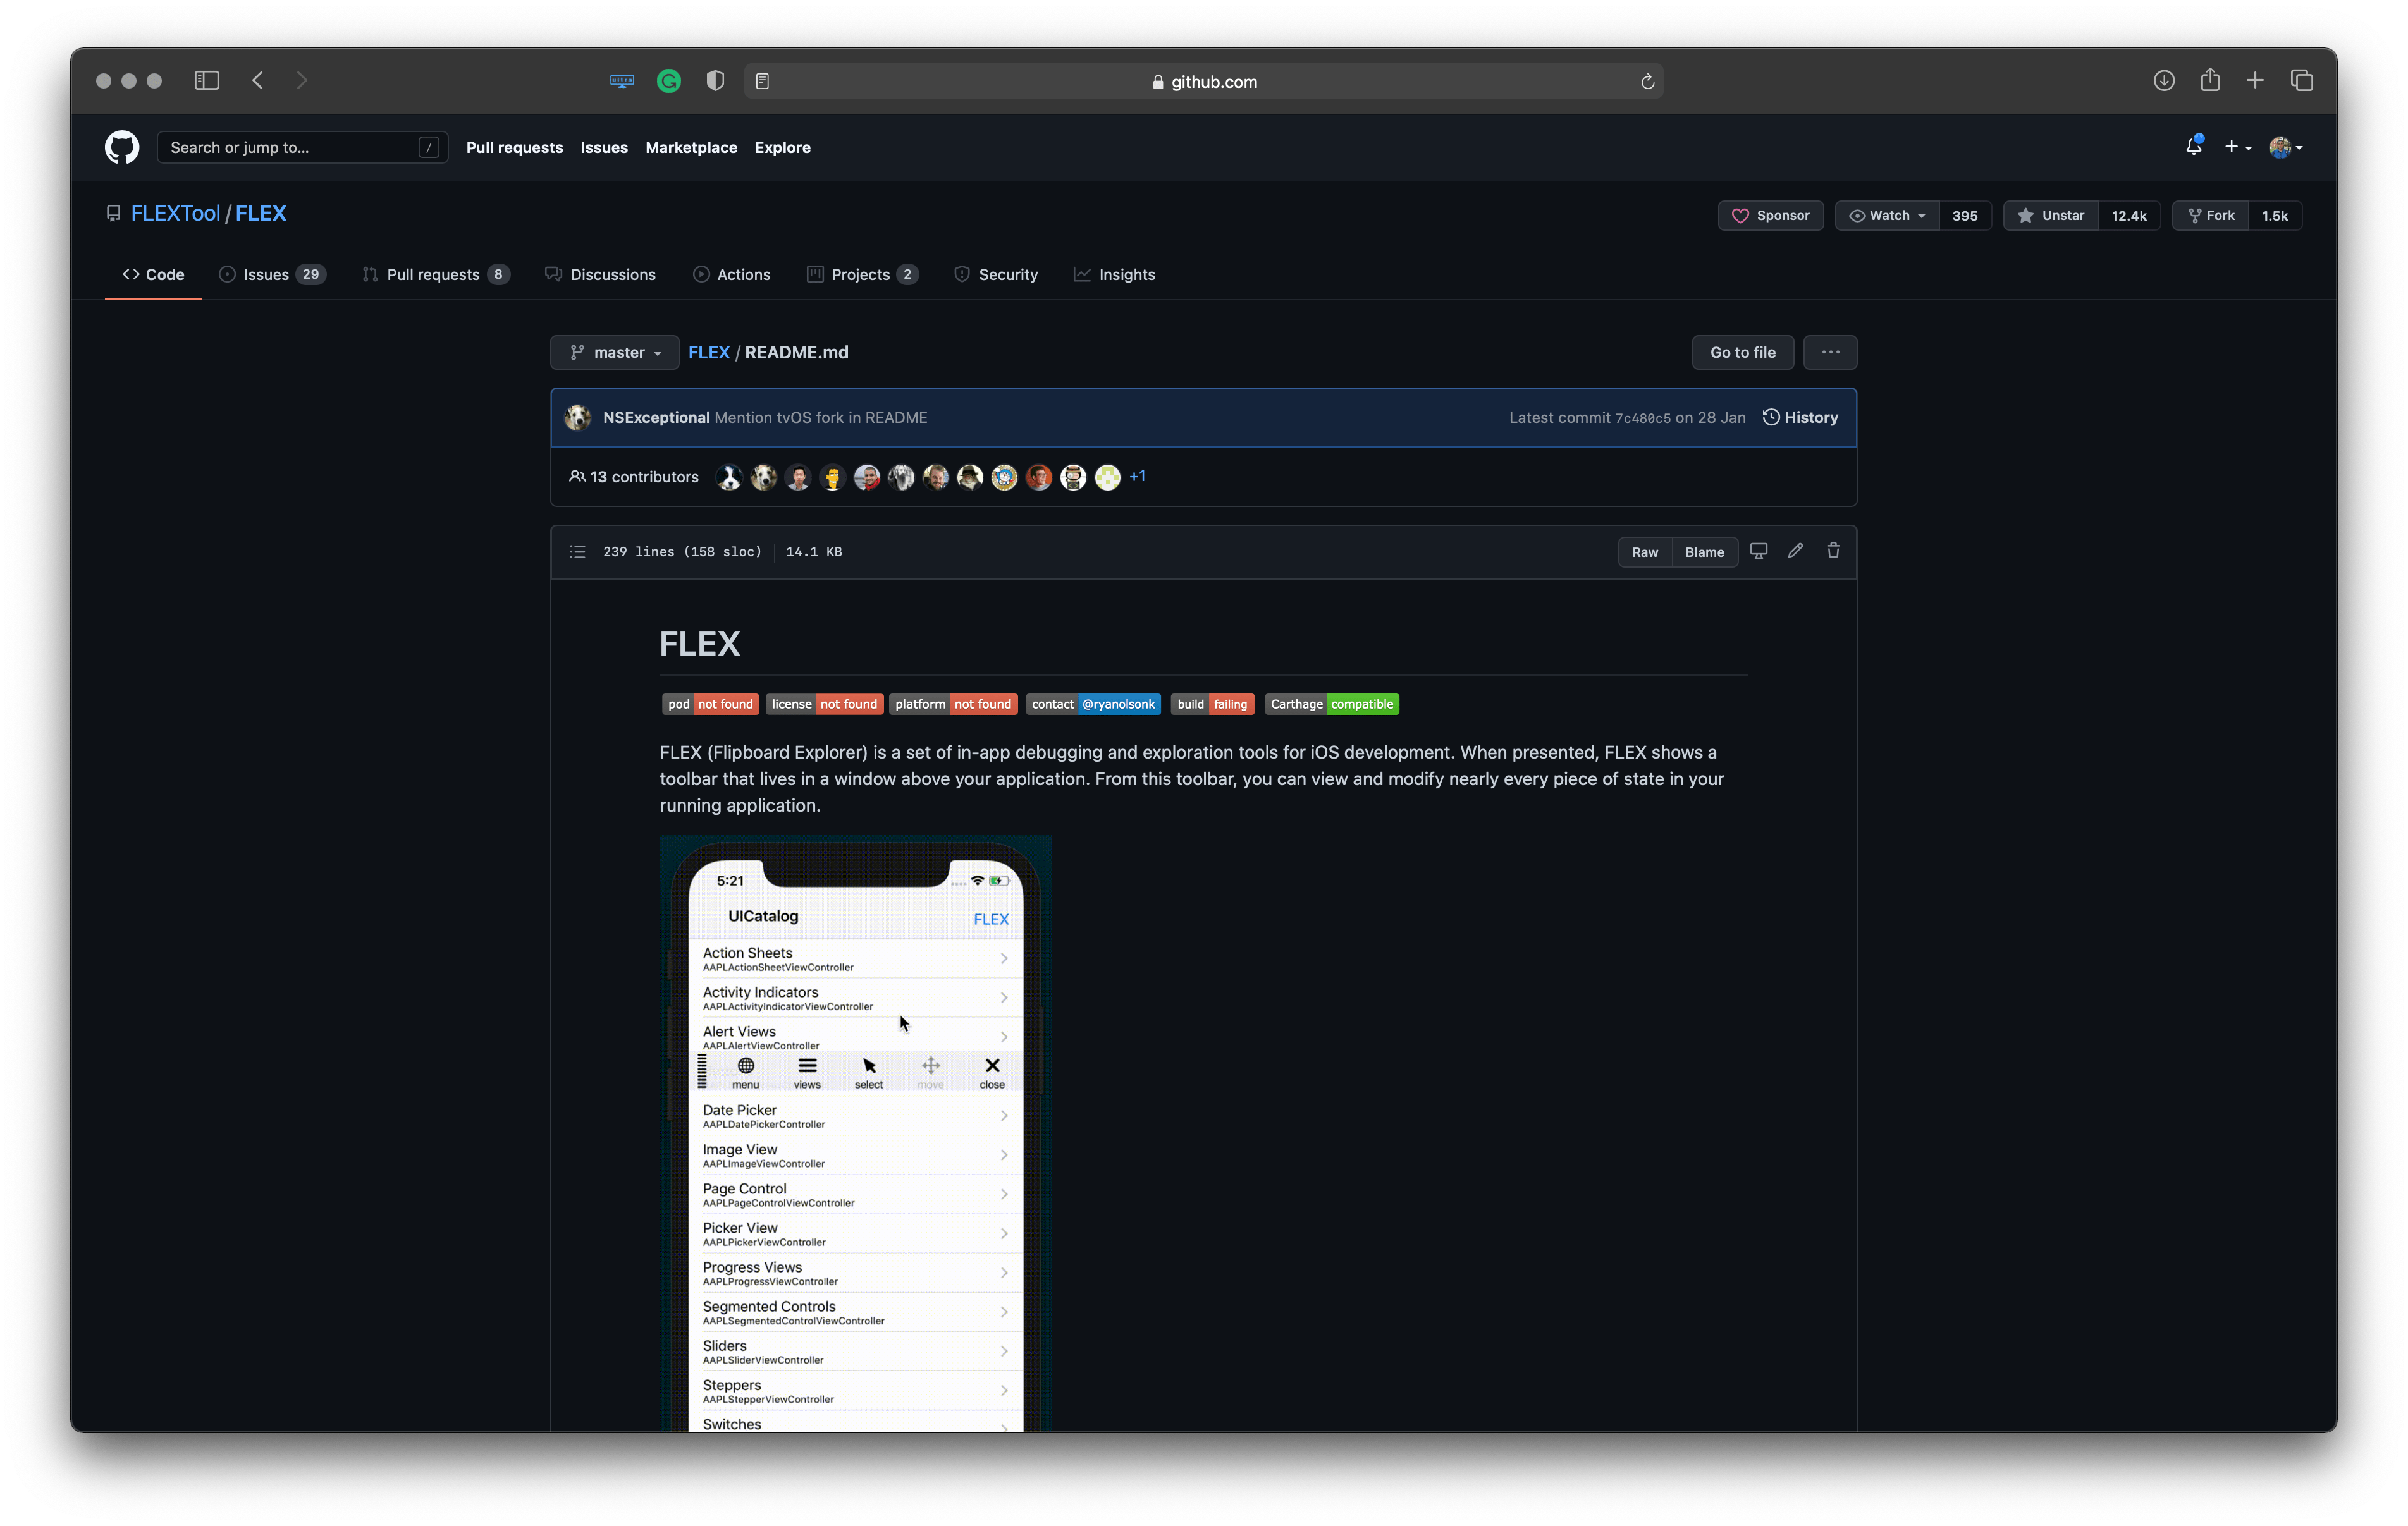This screenshot has width=2408, height=1526.
Task: Click the build failing badge
Action: 1212,704
